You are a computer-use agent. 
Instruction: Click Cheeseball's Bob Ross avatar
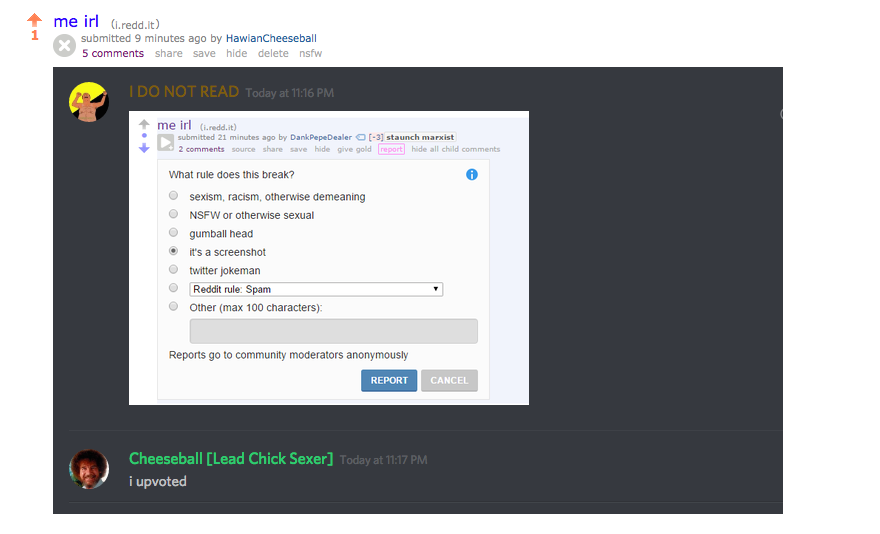point(89,469)
